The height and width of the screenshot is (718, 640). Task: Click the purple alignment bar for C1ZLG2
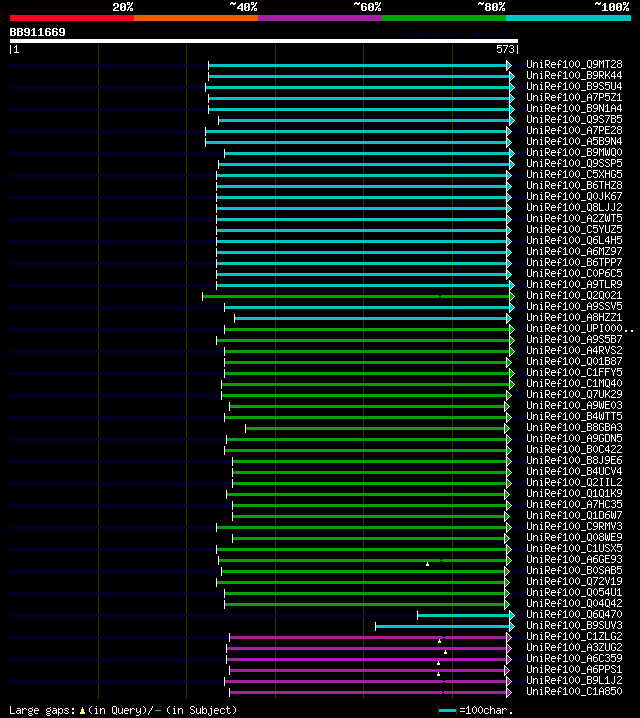[368, 637]
